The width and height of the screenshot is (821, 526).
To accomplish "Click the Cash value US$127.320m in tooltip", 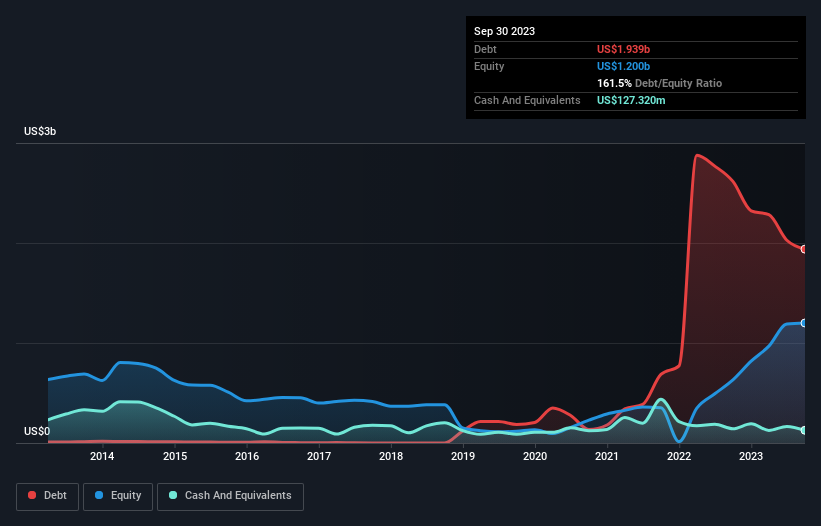I will coord(631,100).
